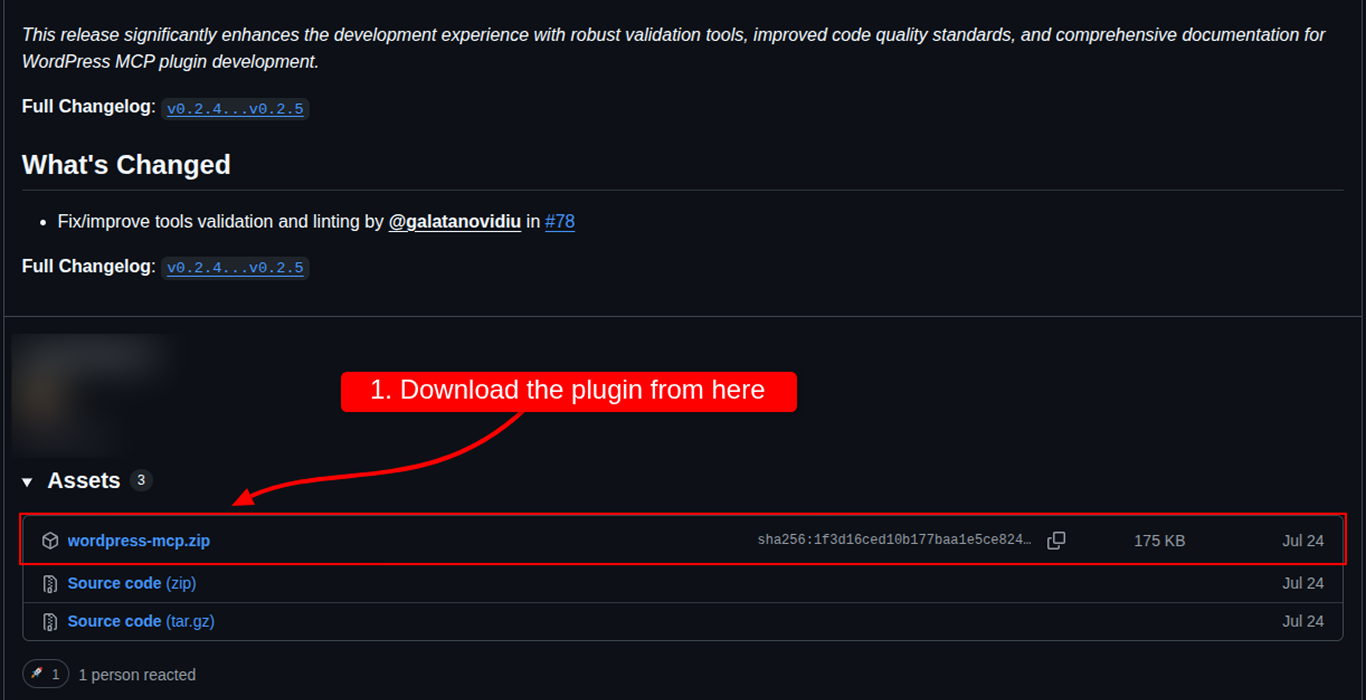Screen dimensions: 1366x700
Task: Toggle your rocket reaction on the release
Action: pos(45,674)
